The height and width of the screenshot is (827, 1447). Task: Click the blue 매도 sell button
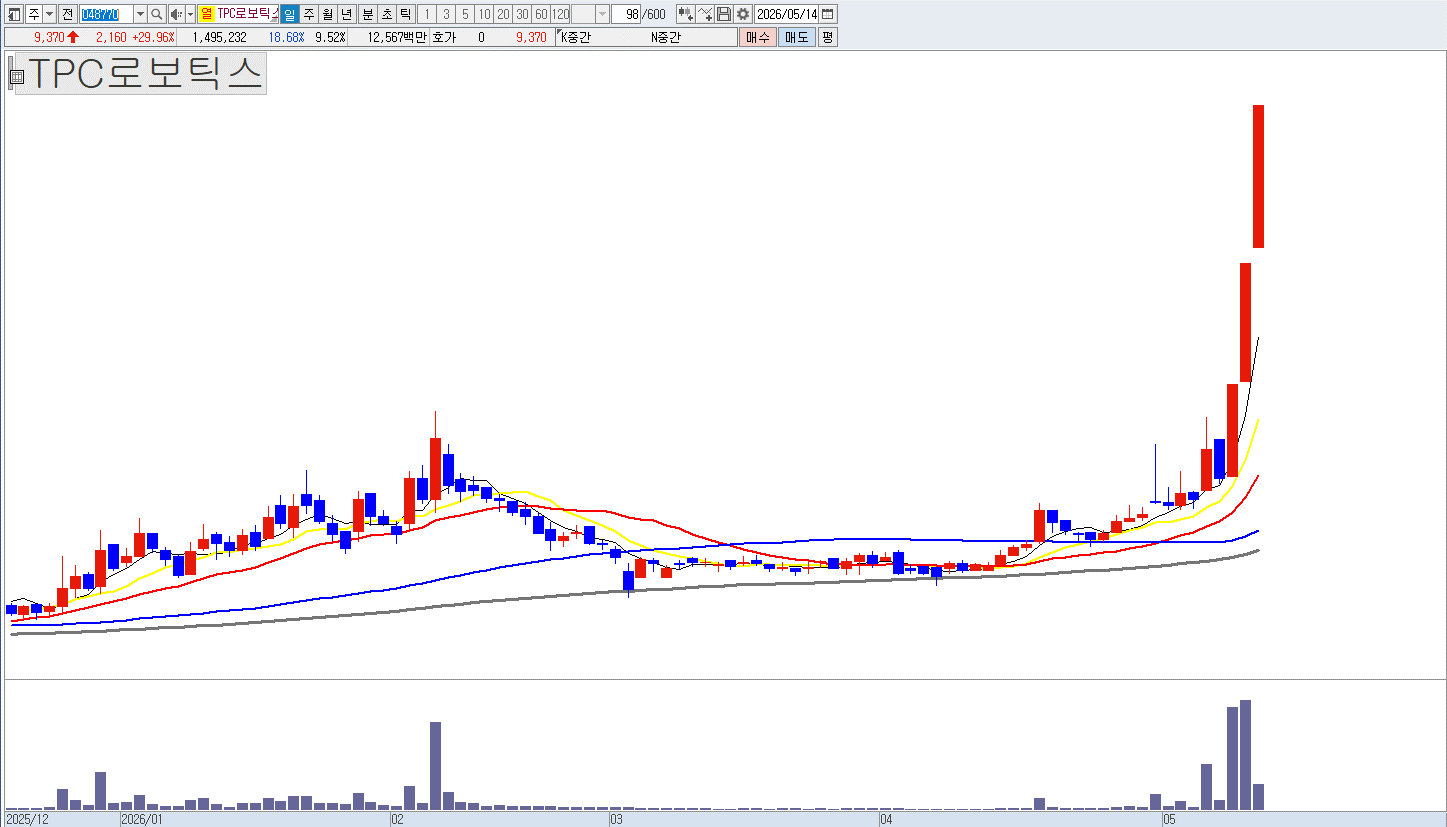[797, 37]
